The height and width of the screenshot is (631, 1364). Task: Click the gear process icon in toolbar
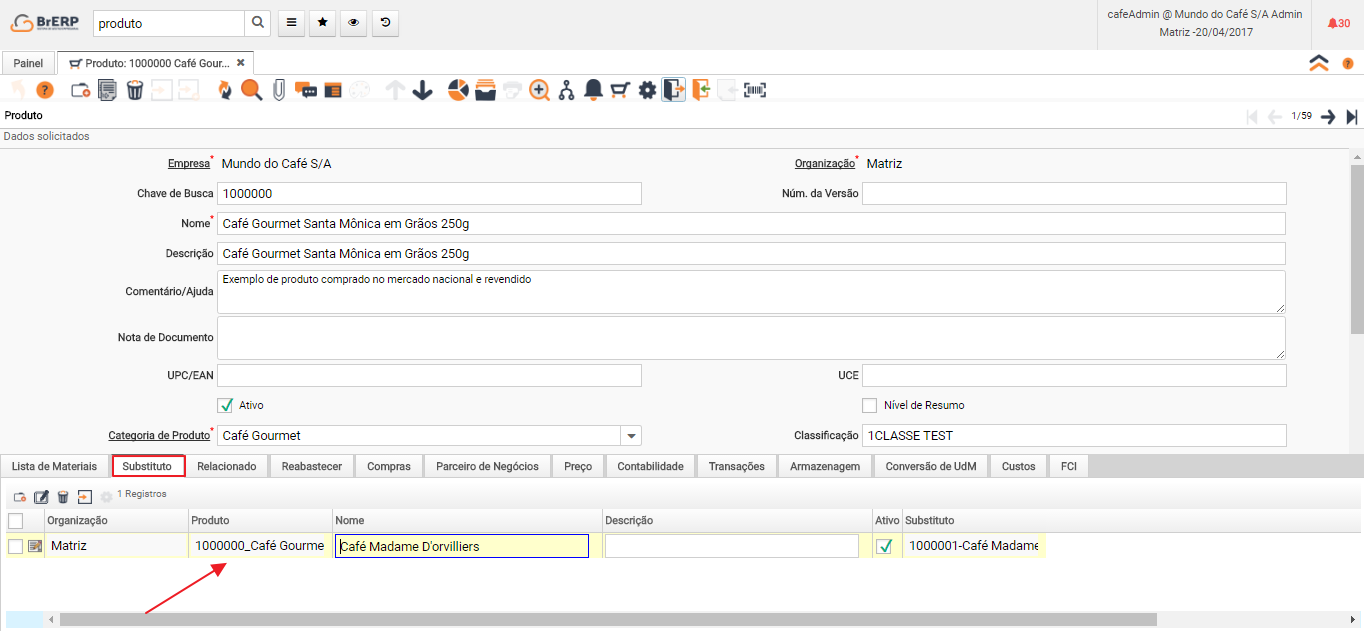pyautogui.click(x=647, y=90)
